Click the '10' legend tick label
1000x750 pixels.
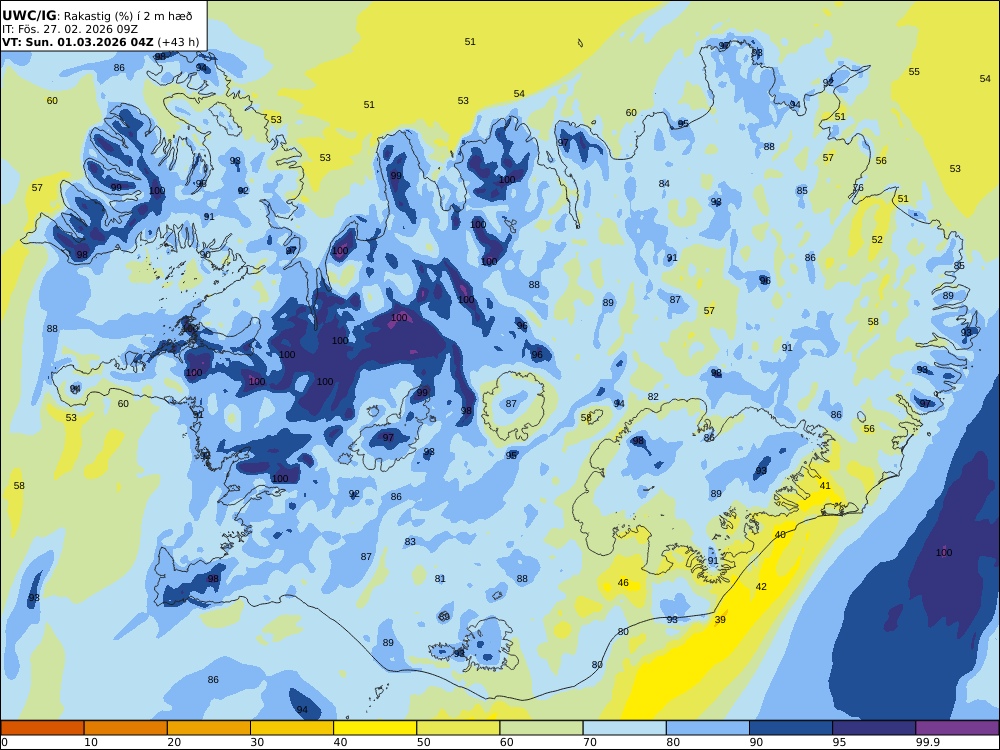pos(91,742)
